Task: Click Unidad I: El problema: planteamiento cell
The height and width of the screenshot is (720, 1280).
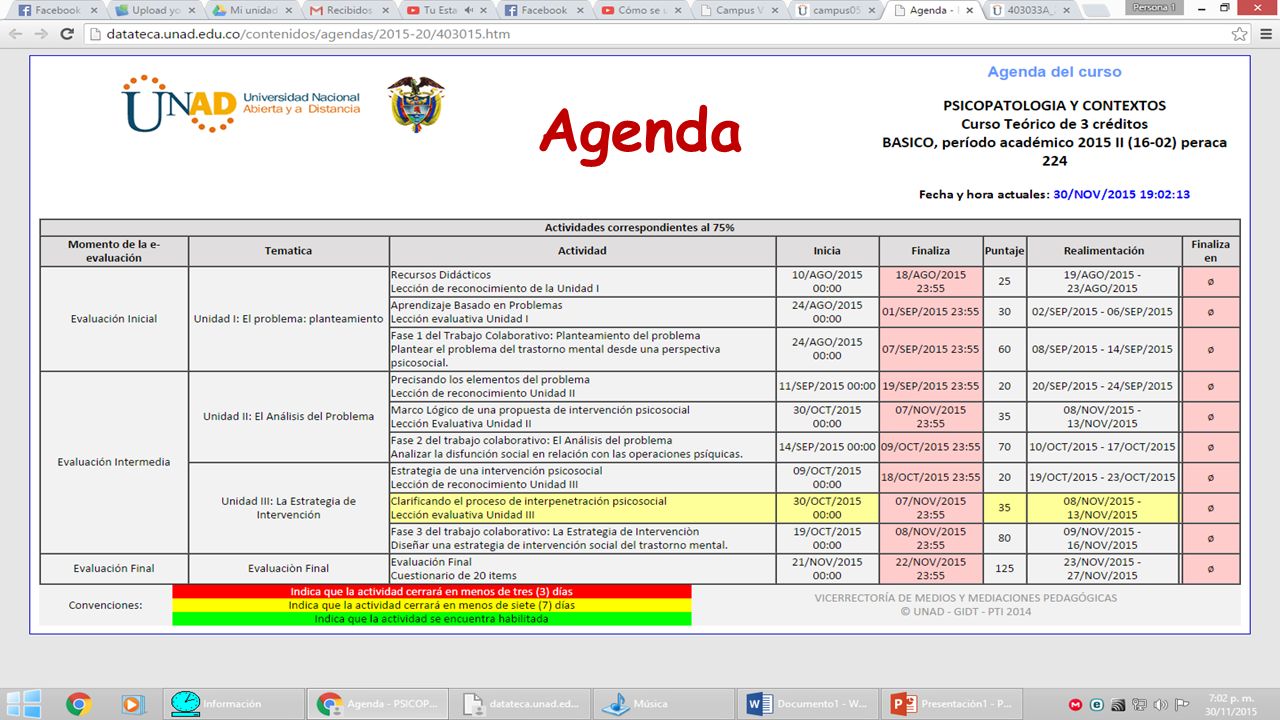Action: [x=289, y=319]
